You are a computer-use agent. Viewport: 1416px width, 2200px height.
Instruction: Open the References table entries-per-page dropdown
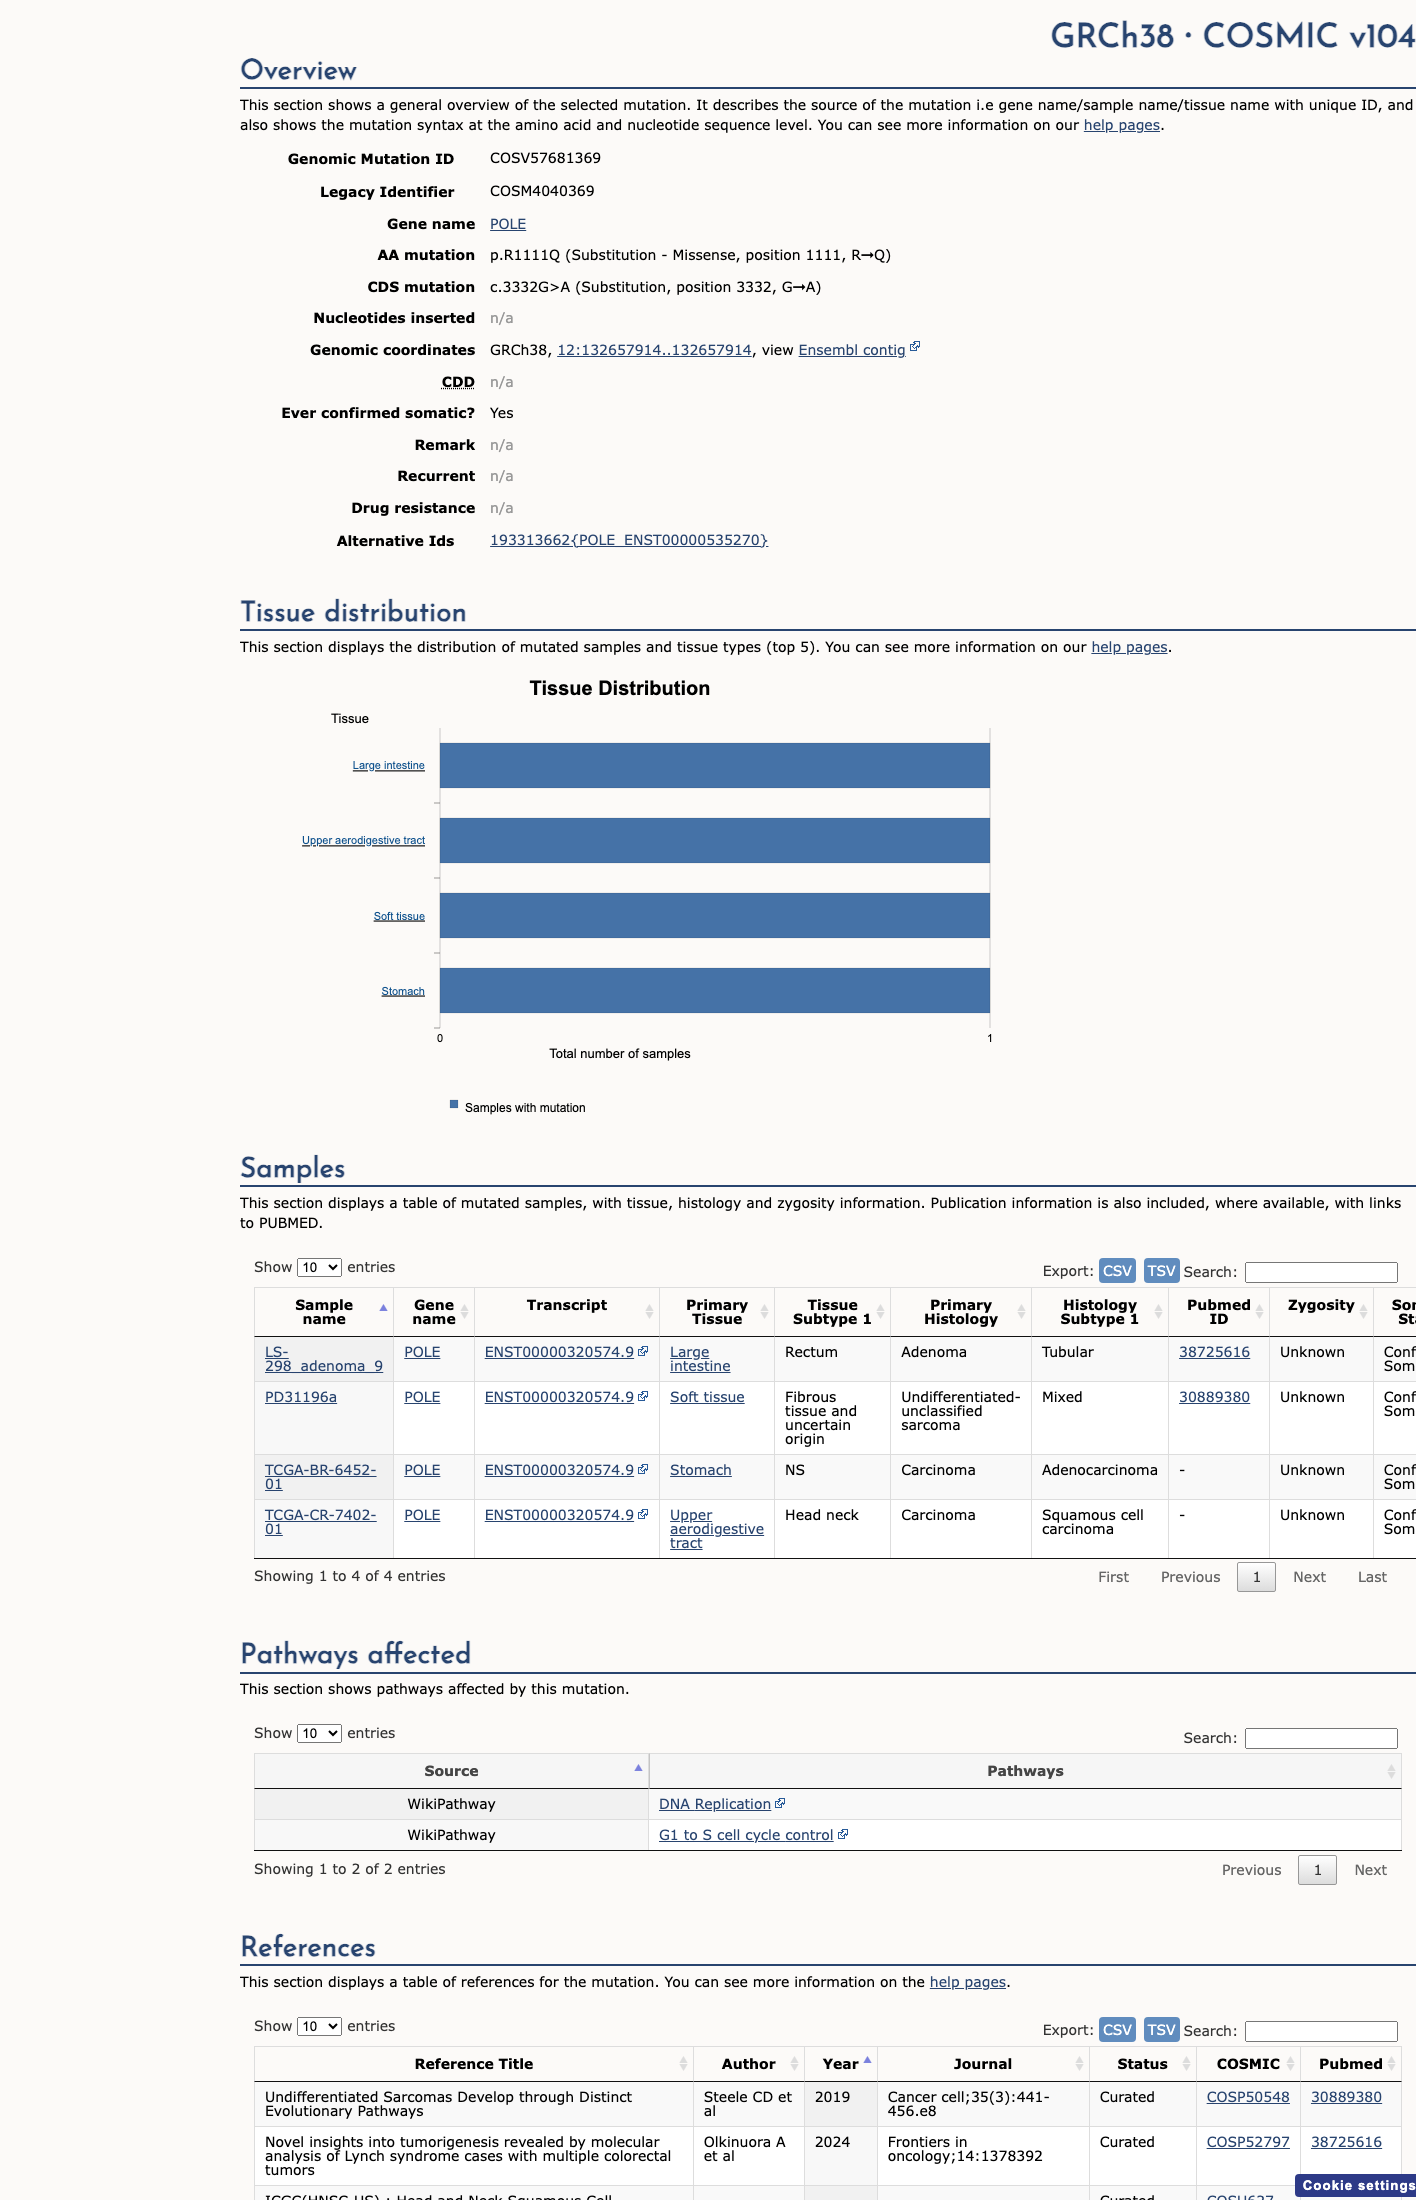tap(319, 2026)
